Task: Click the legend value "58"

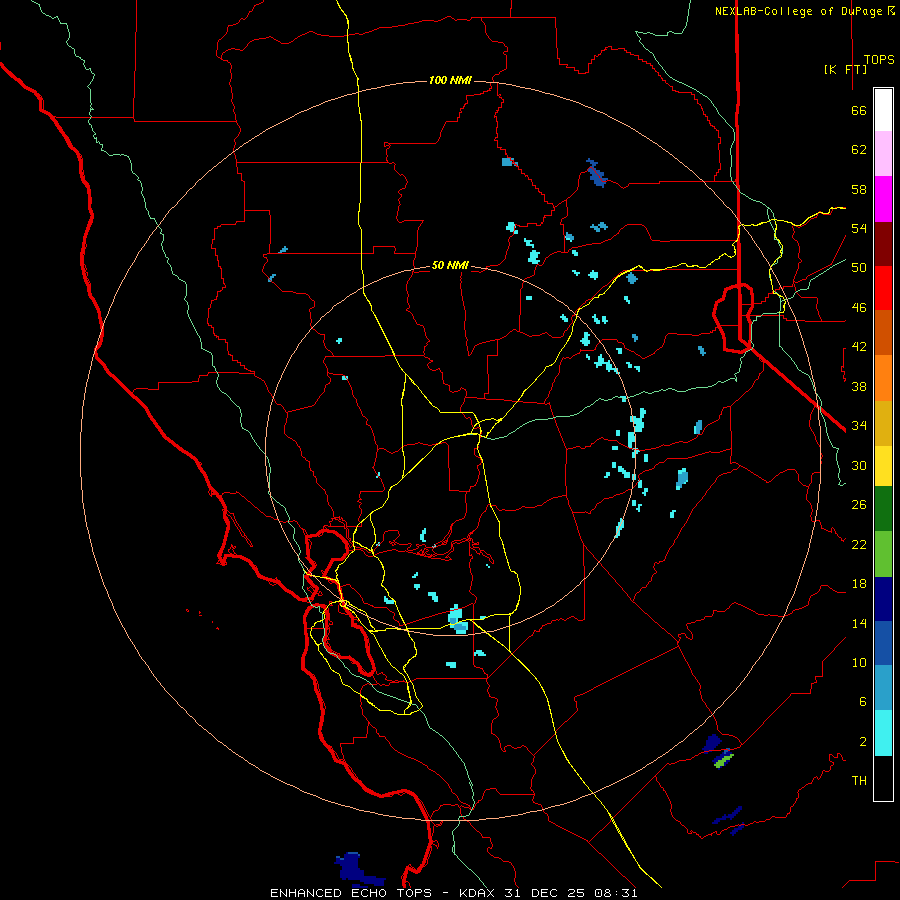Action: point(859,189)
